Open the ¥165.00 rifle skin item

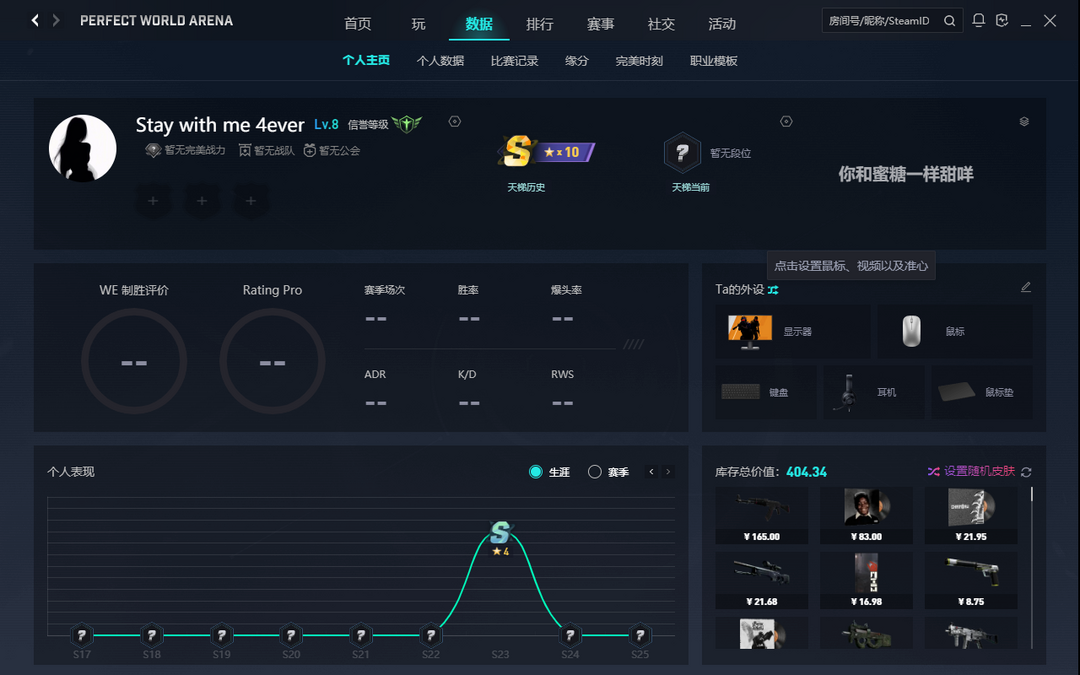pyautogui.click(x=762, y=515)
